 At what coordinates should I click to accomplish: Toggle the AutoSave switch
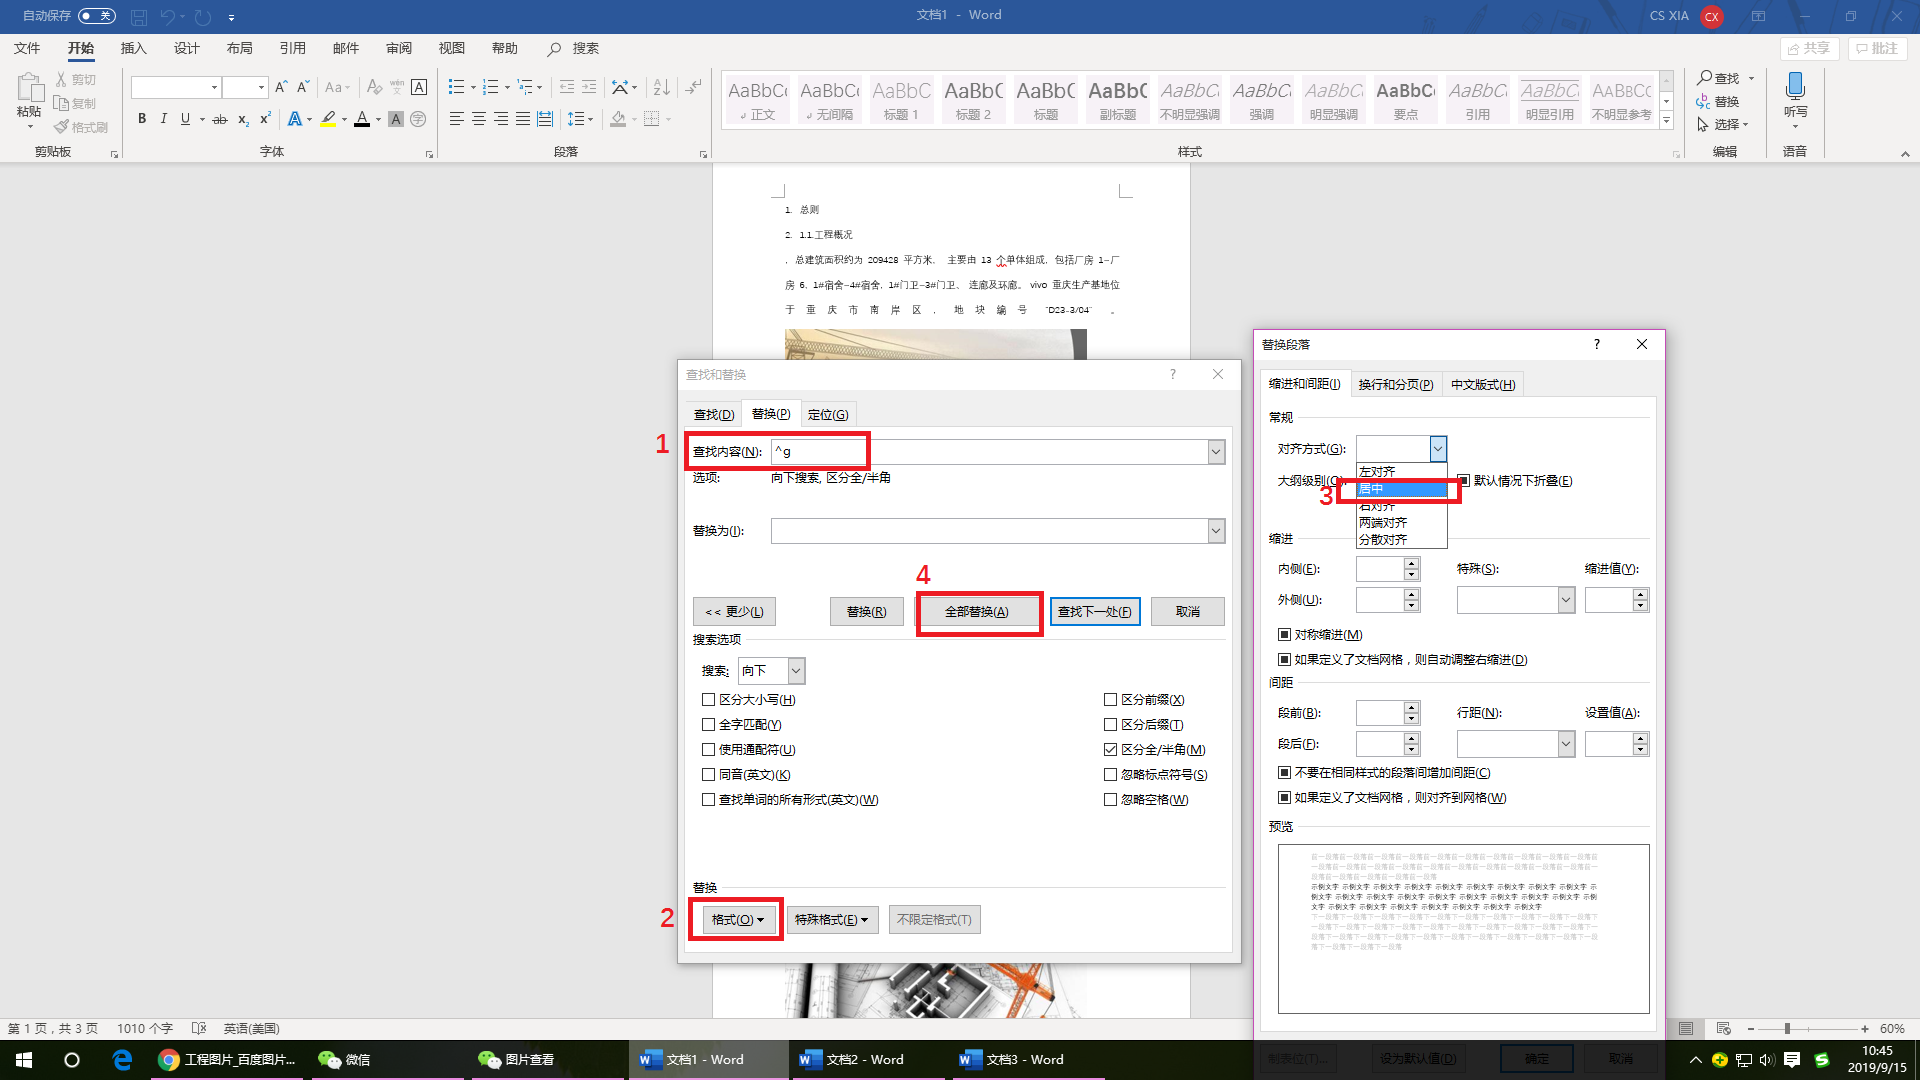pyautogui.click(x=97, y=16)
